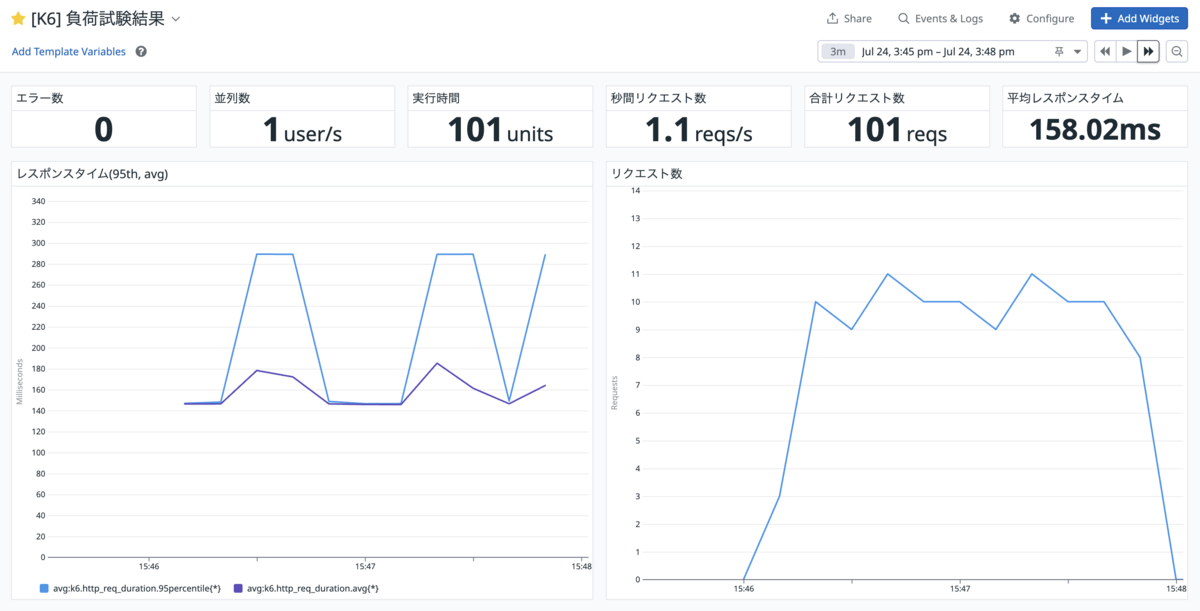Select the 平均レスポンスタイム 158.02ms widget
Image resolution: width=1200 pixels, height=611 pixels.
click(1095, 117)
